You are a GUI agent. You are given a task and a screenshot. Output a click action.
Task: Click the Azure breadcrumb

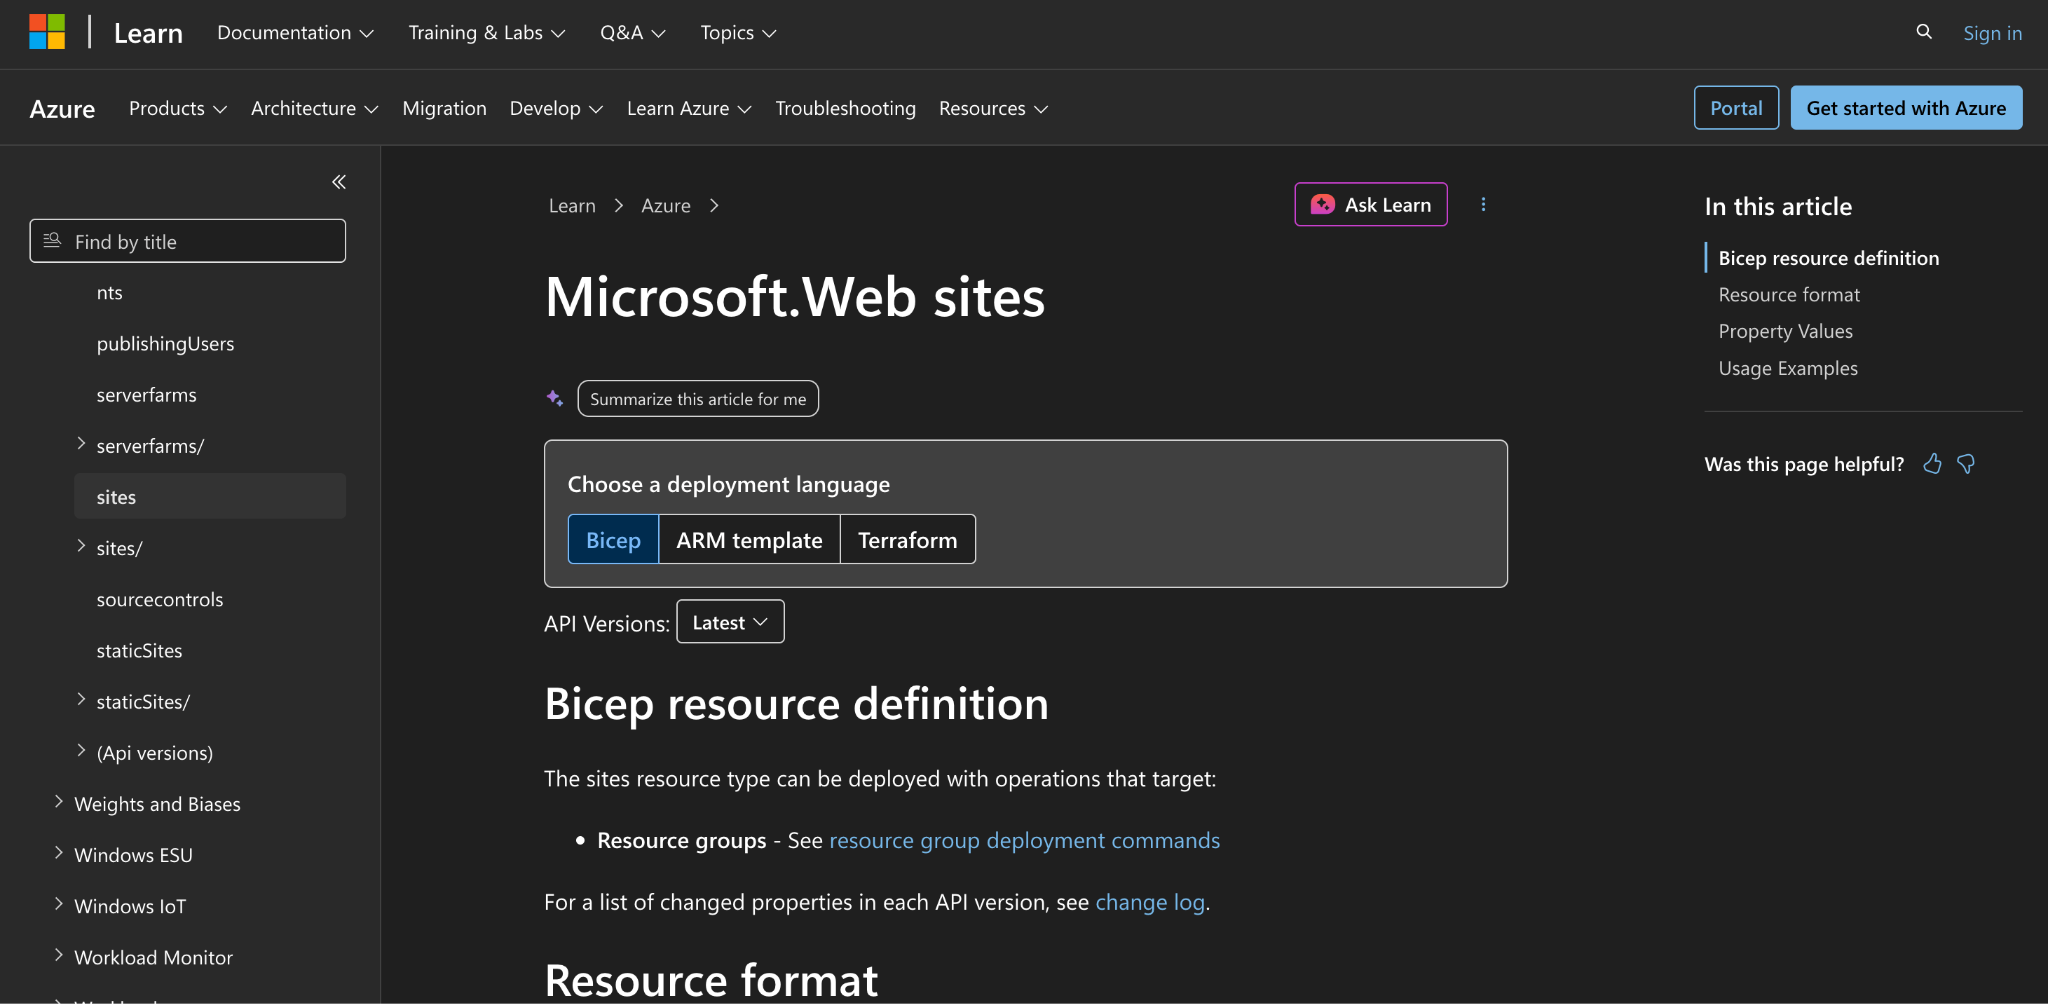666,205
